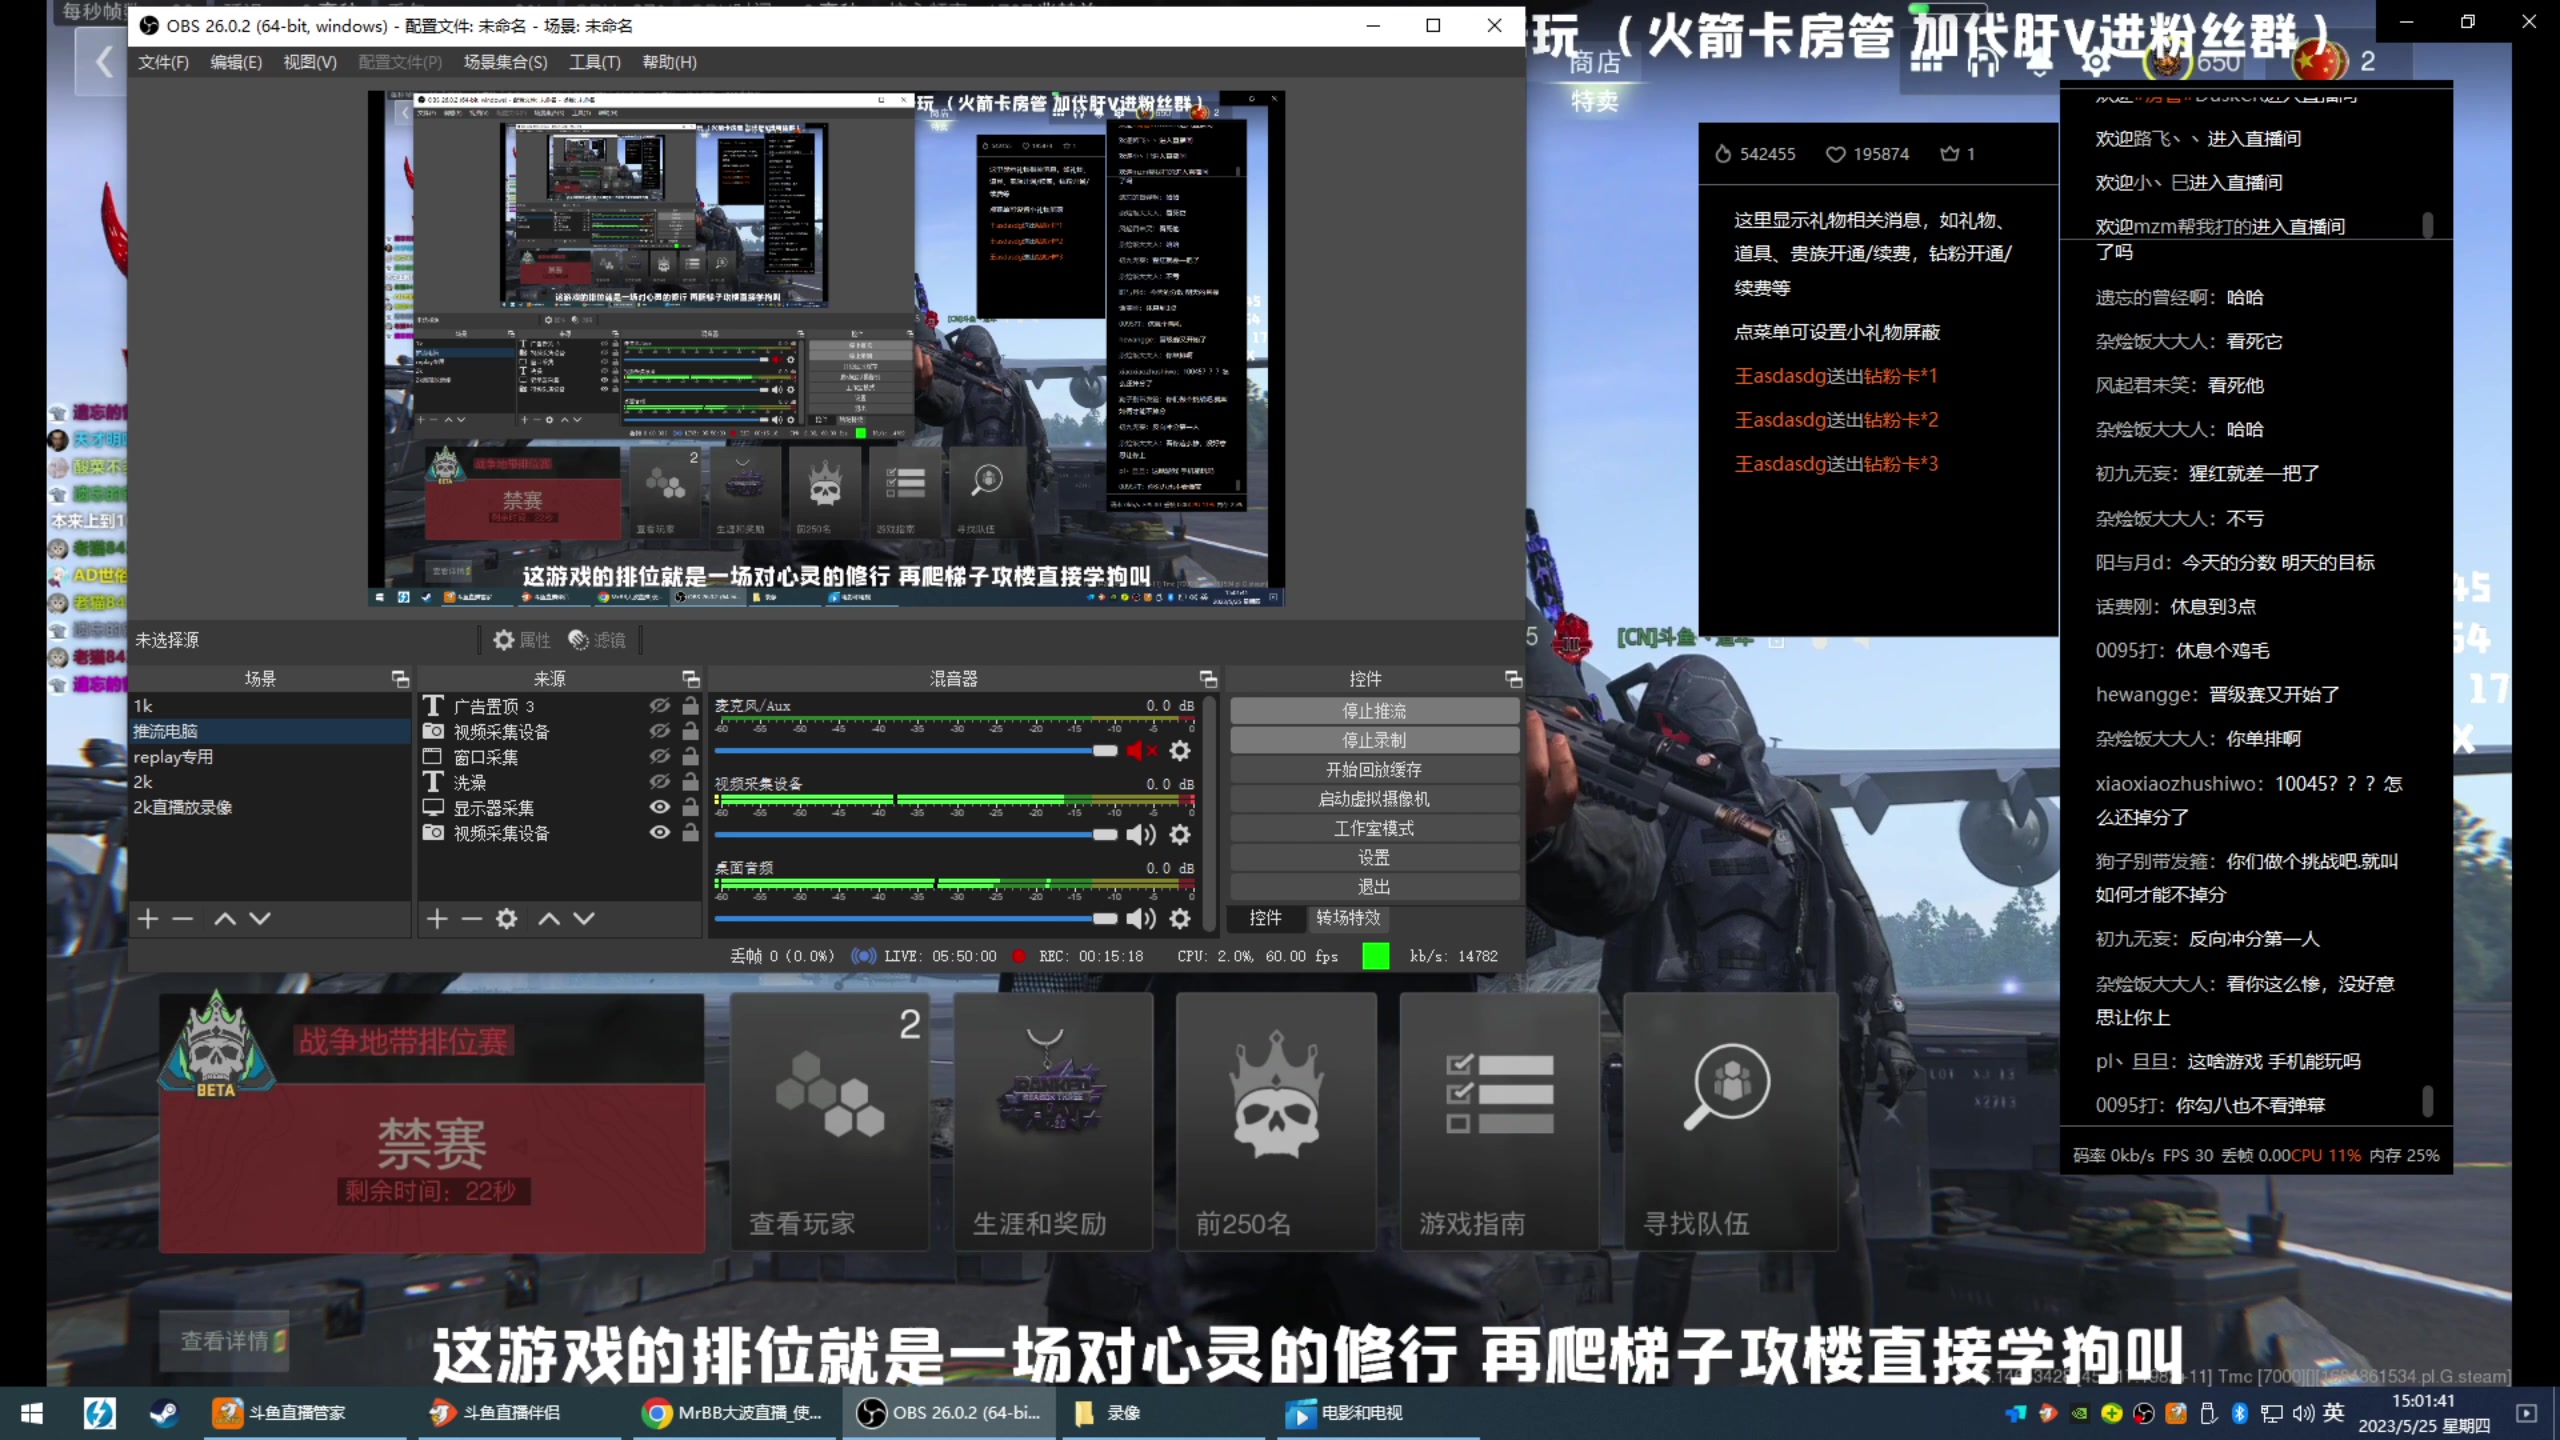Remove the selected source with the minus icon
Viewport: 2560px width, 1440px height.
pos(472,919)
